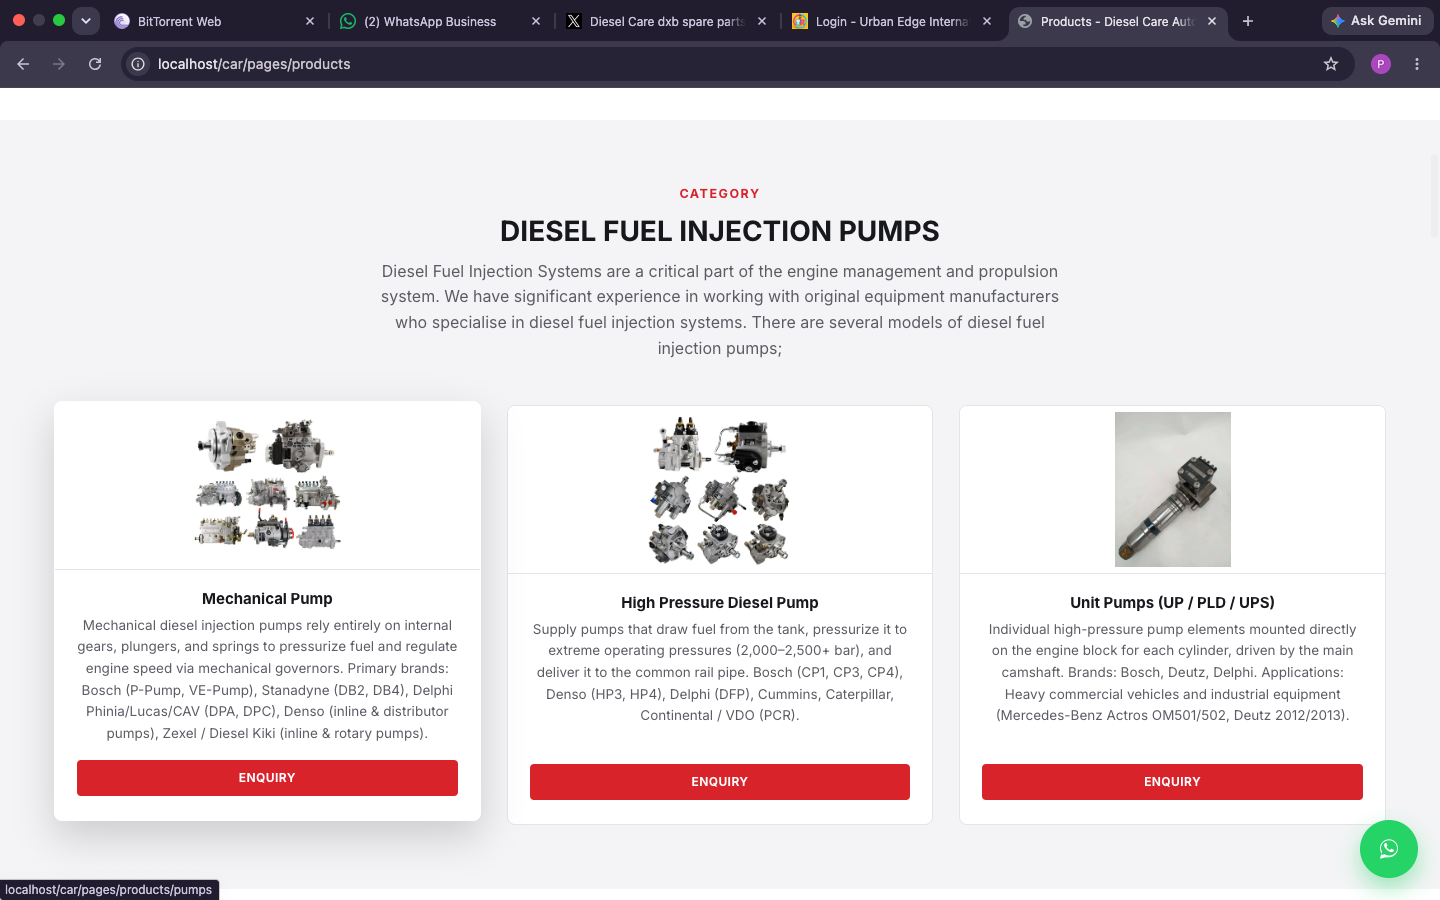Click Enquiry under High Pressure Diesel Pump

pyautogui.click(x=720, y=782)
